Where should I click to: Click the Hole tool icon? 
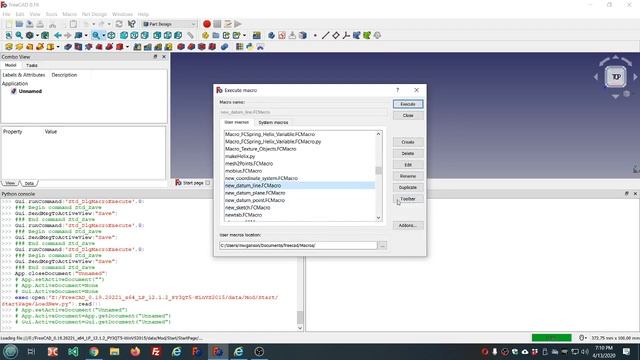coord(78,47)
